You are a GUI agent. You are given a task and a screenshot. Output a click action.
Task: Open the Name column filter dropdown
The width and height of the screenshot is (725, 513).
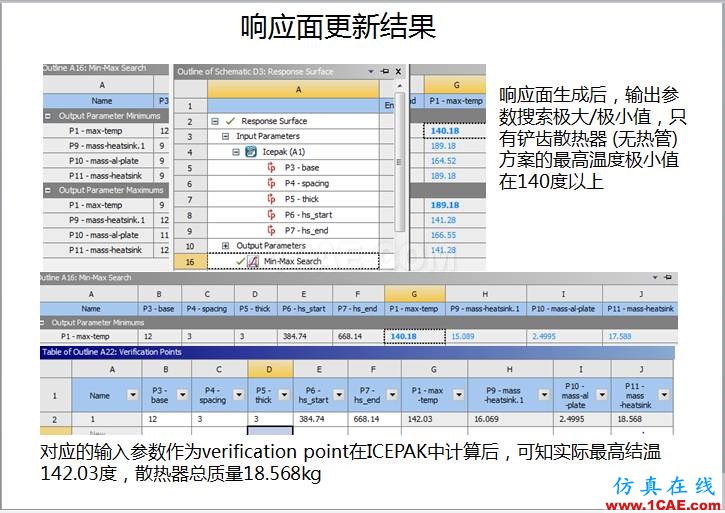[133, 395]
